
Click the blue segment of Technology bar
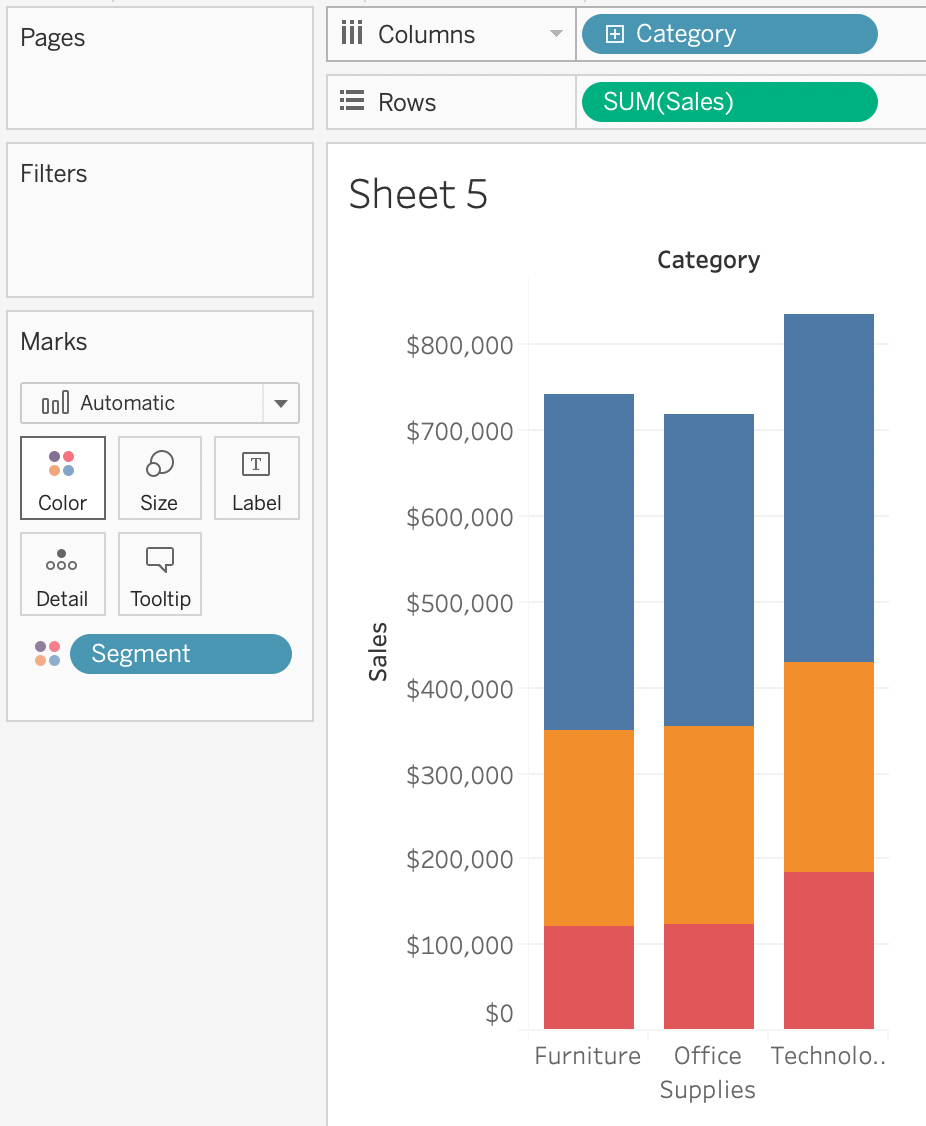(828, 488)
